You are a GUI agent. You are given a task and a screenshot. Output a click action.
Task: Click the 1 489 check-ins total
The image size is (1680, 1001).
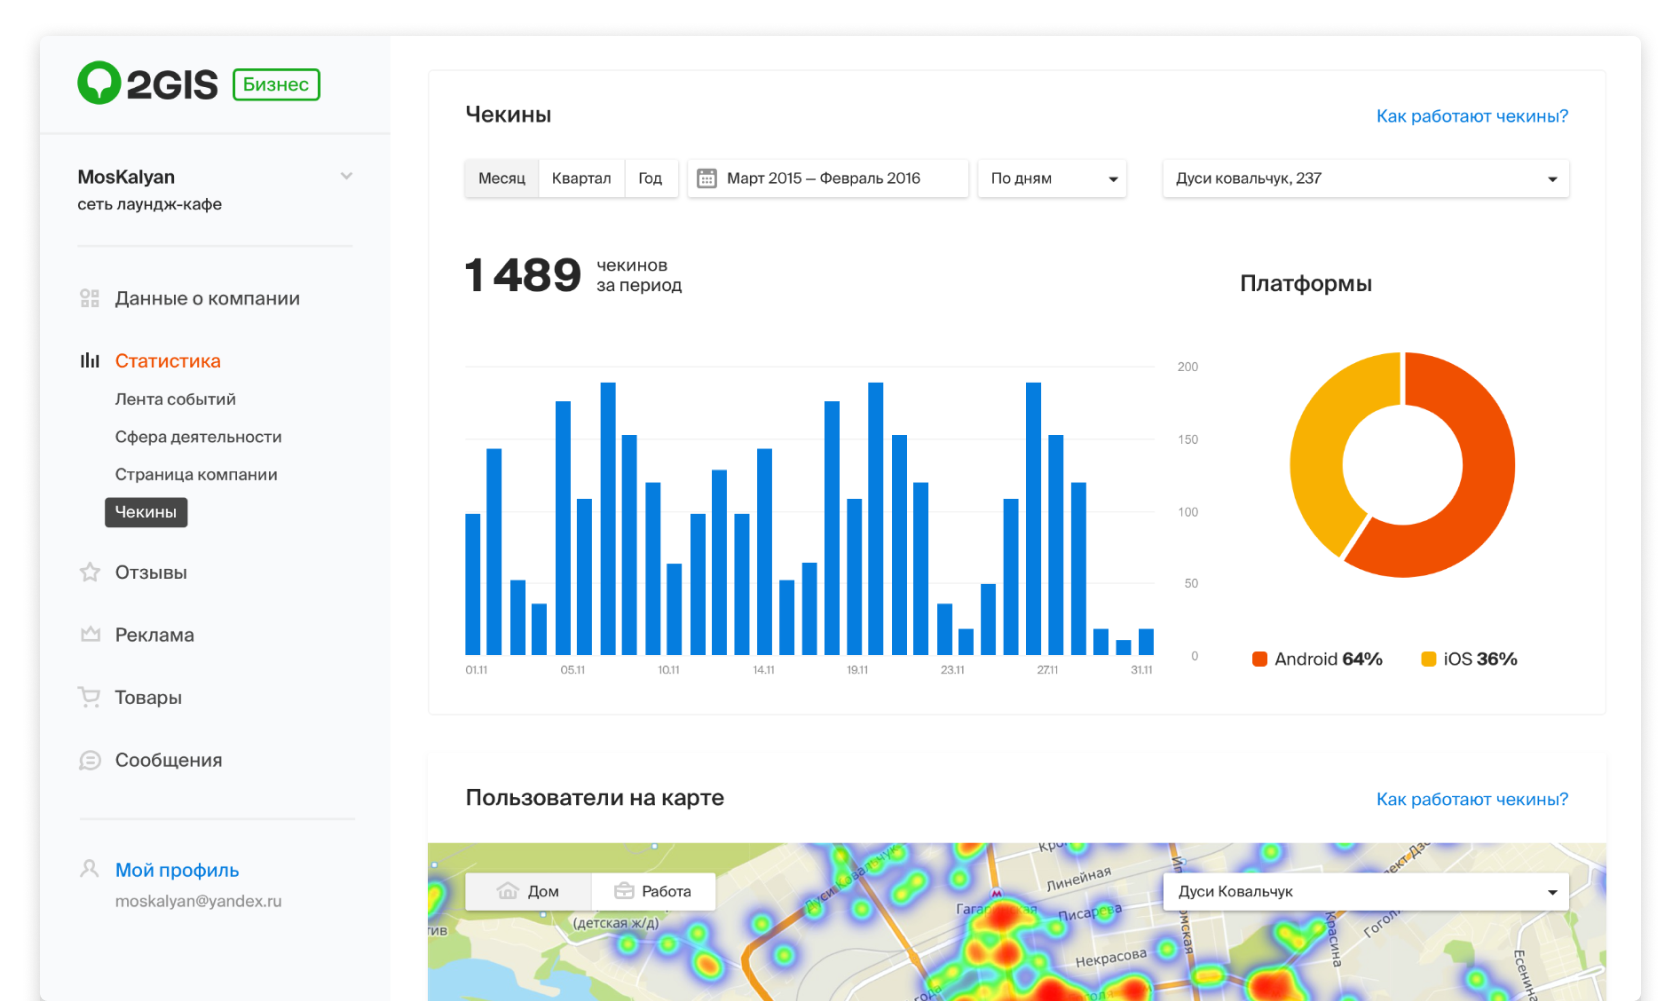tap(523, 275)
